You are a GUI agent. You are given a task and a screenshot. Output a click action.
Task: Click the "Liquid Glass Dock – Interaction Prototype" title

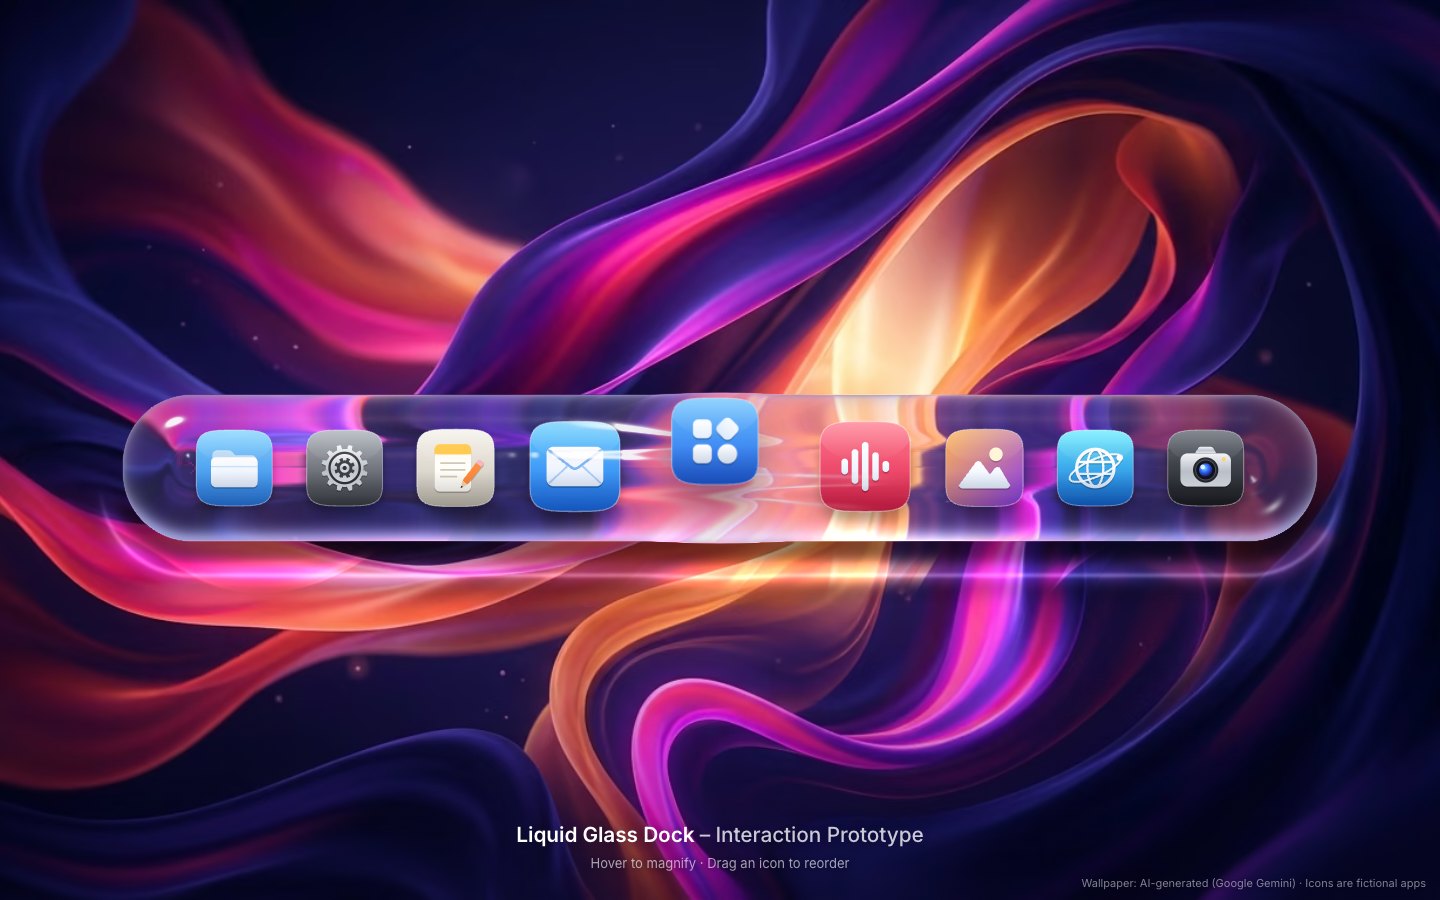click(x=720, y=835)
